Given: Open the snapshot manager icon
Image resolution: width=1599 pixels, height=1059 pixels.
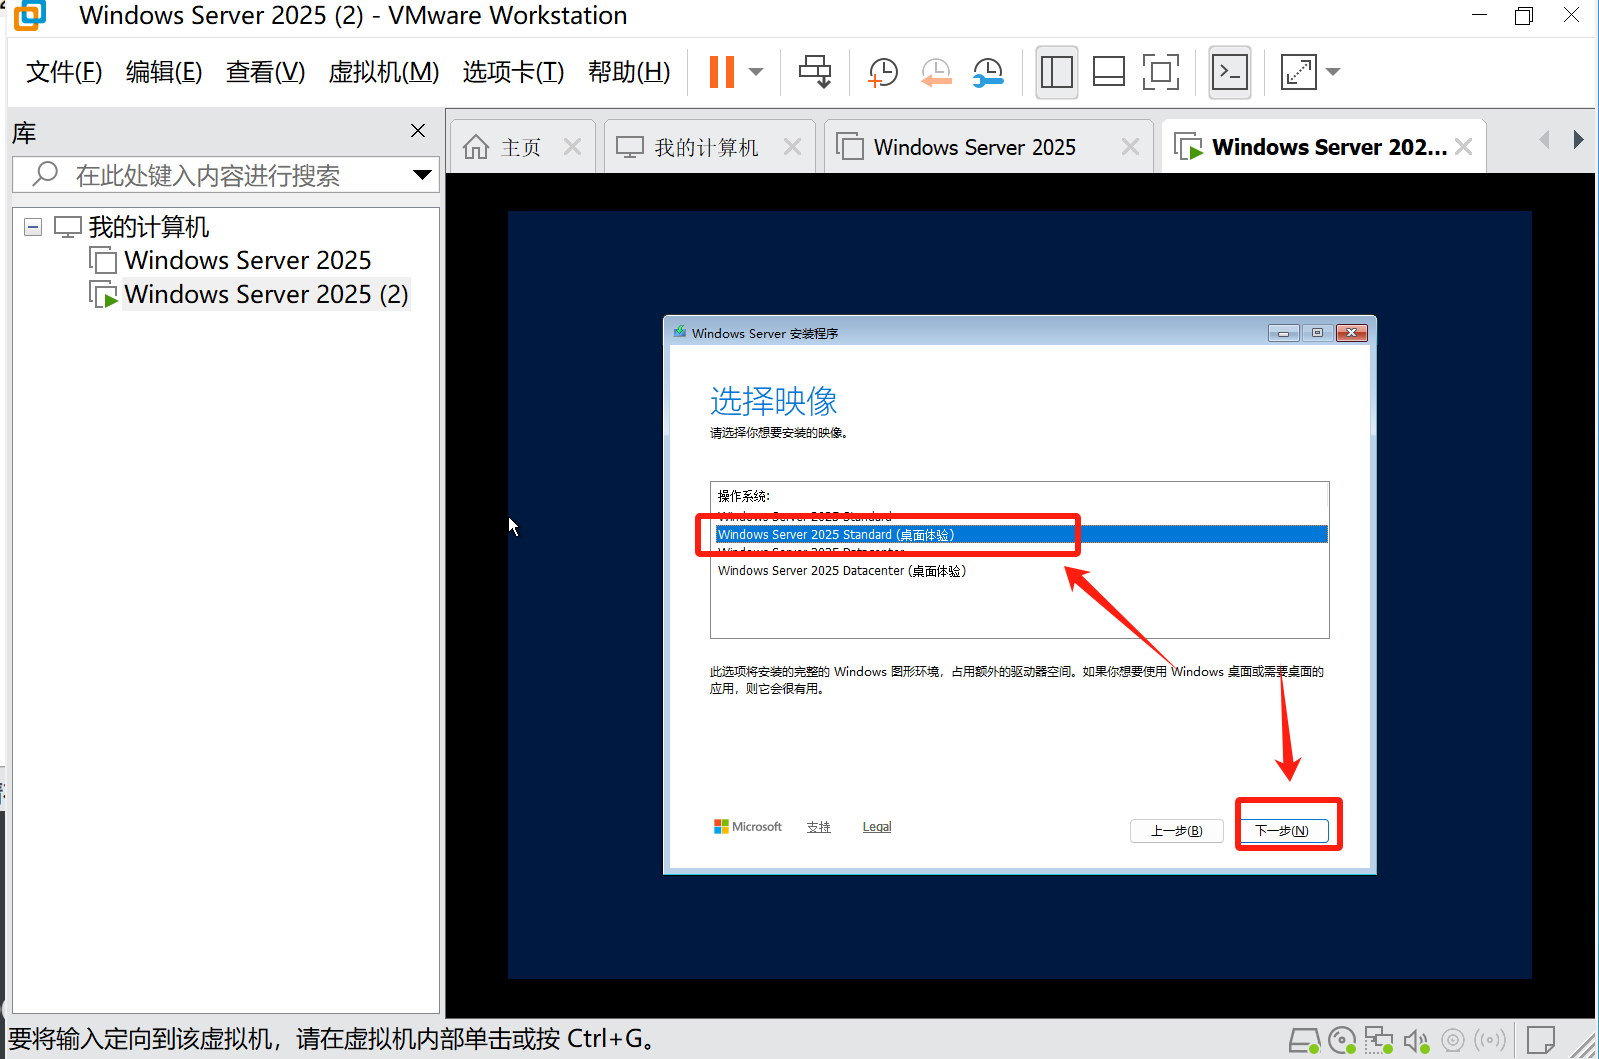Looking at the screenshot, I should (988, 72).
